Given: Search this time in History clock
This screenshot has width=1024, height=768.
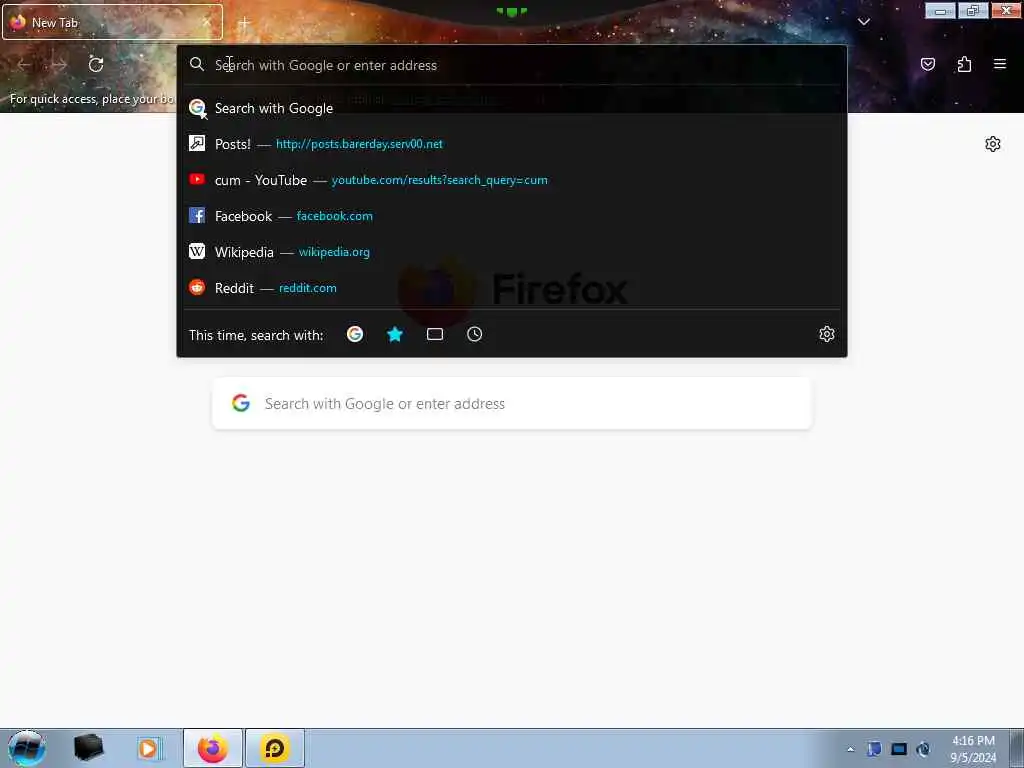Looking at the screenshot, I should (x=475, y=334).
